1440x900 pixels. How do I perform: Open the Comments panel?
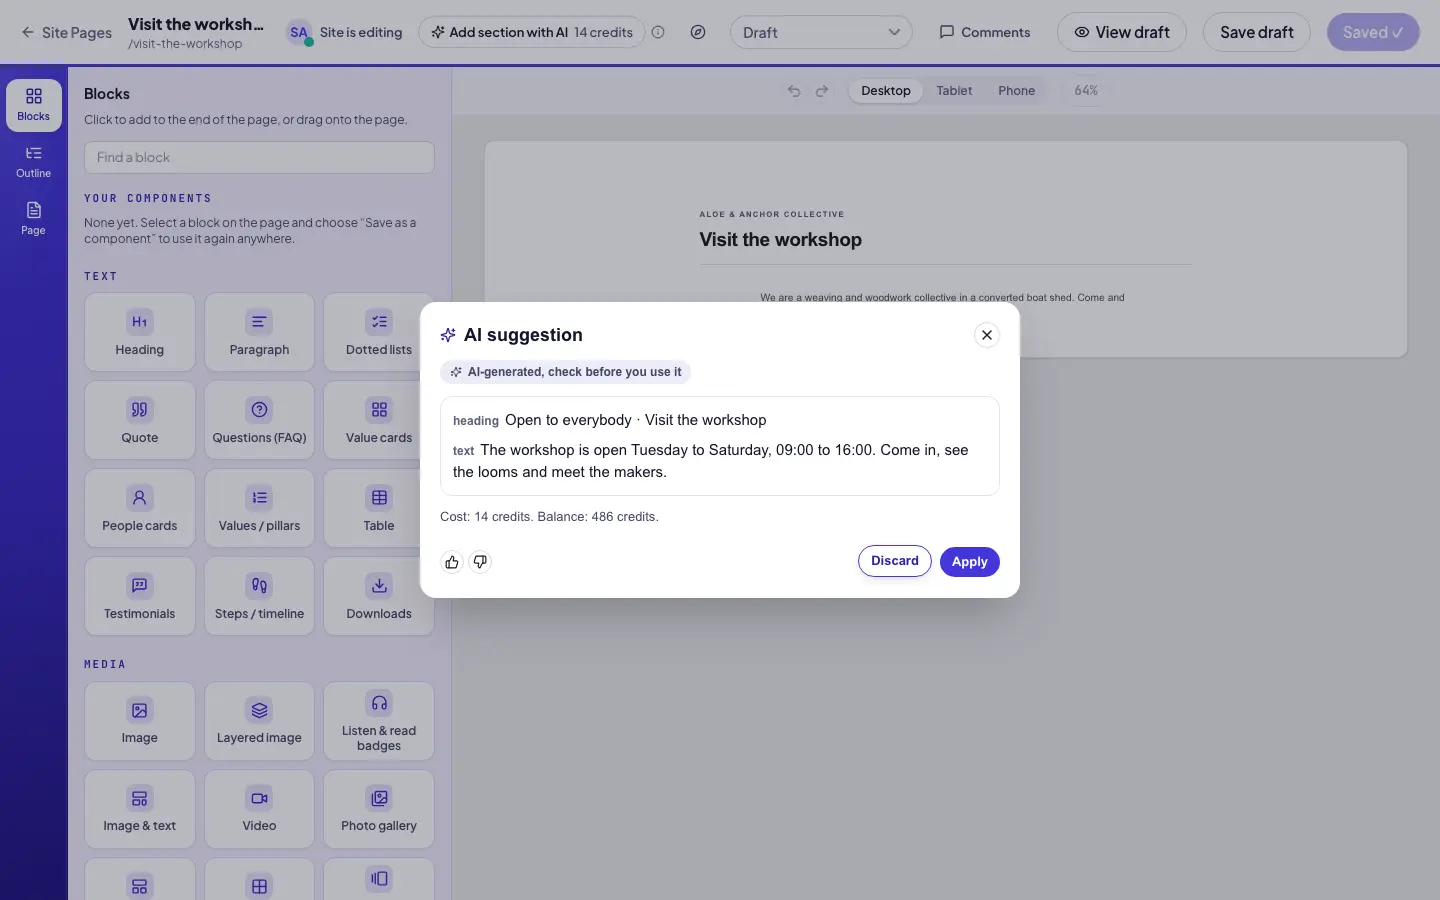click(x=985, y=32)
